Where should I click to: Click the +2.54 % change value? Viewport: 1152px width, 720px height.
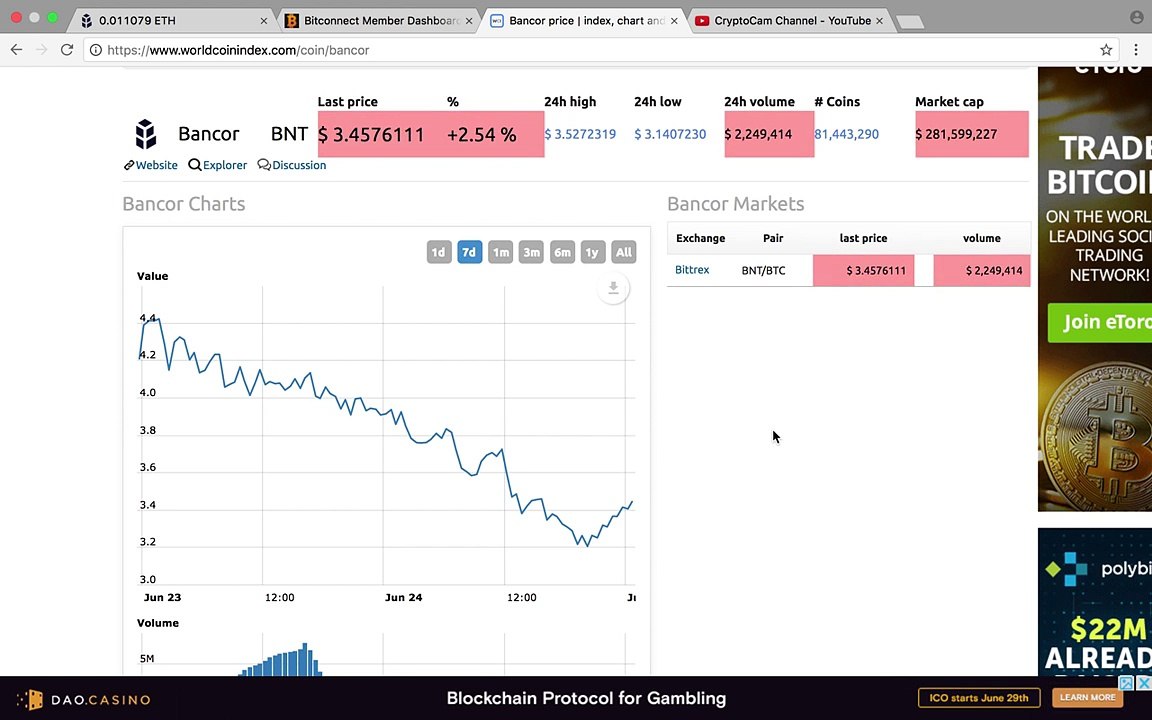point(481,134)
